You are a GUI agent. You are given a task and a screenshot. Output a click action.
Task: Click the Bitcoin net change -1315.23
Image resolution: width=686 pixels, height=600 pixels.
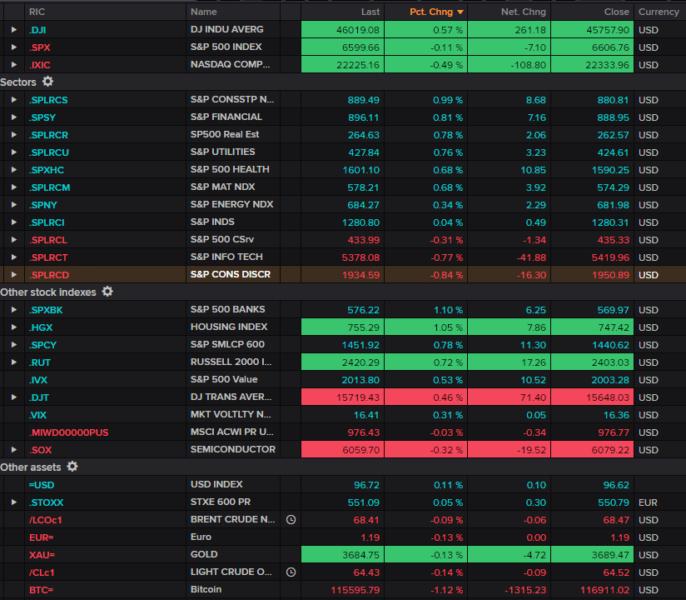tap(525, 590)
